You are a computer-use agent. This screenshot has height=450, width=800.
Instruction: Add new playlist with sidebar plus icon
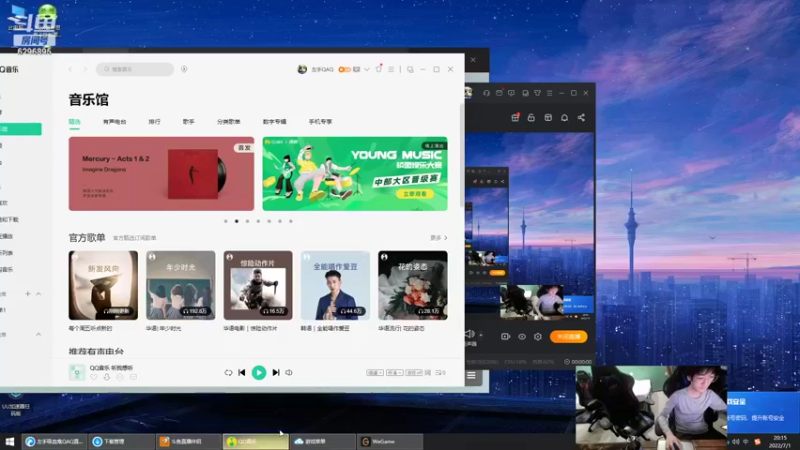click(28, 294)
